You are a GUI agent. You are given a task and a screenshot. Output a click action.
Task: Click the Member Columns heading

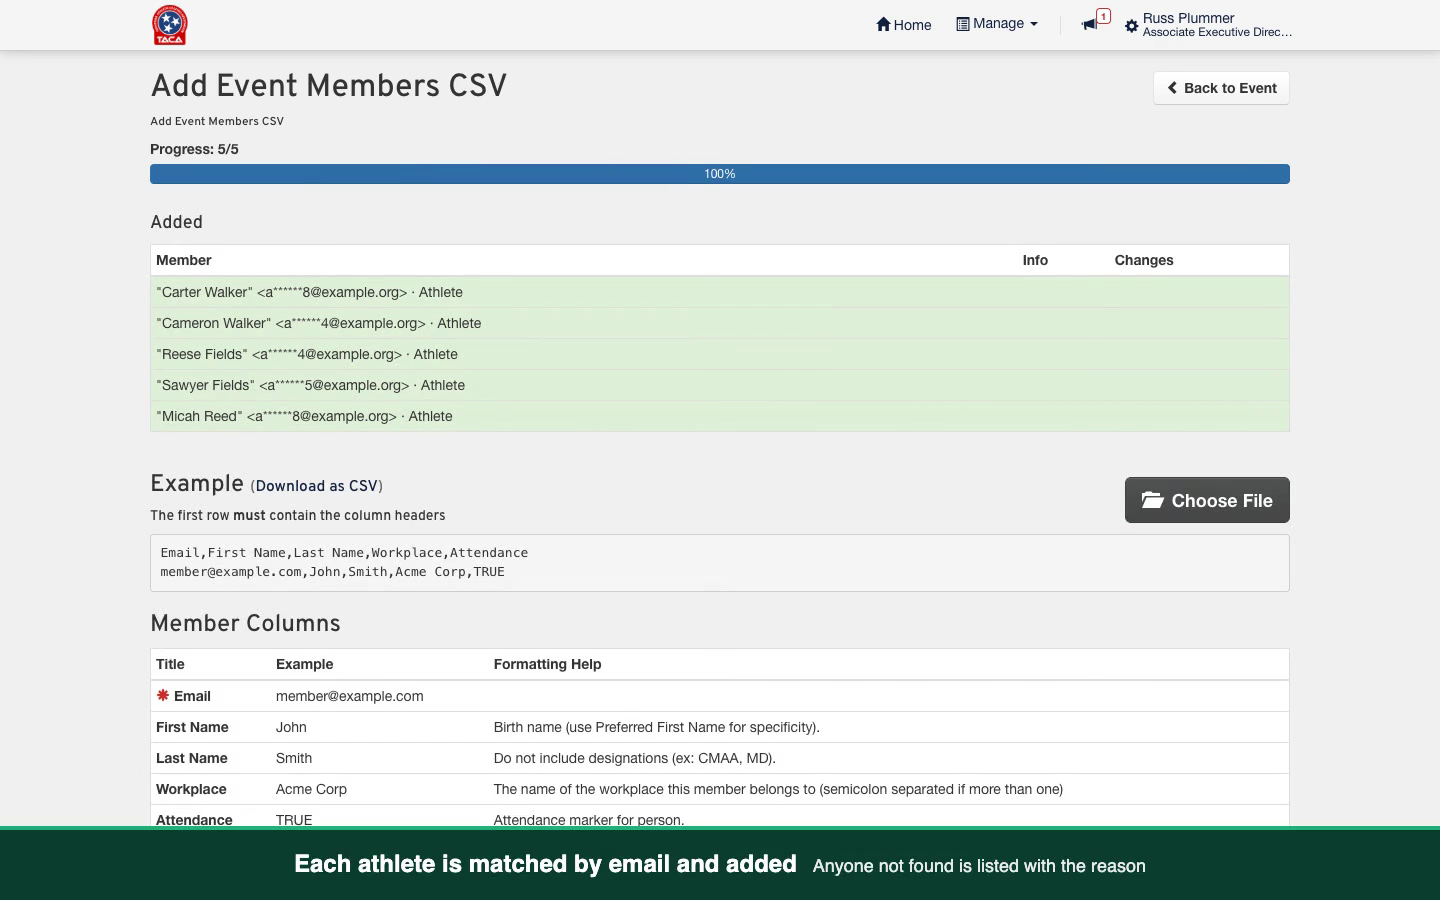point(245,624)
